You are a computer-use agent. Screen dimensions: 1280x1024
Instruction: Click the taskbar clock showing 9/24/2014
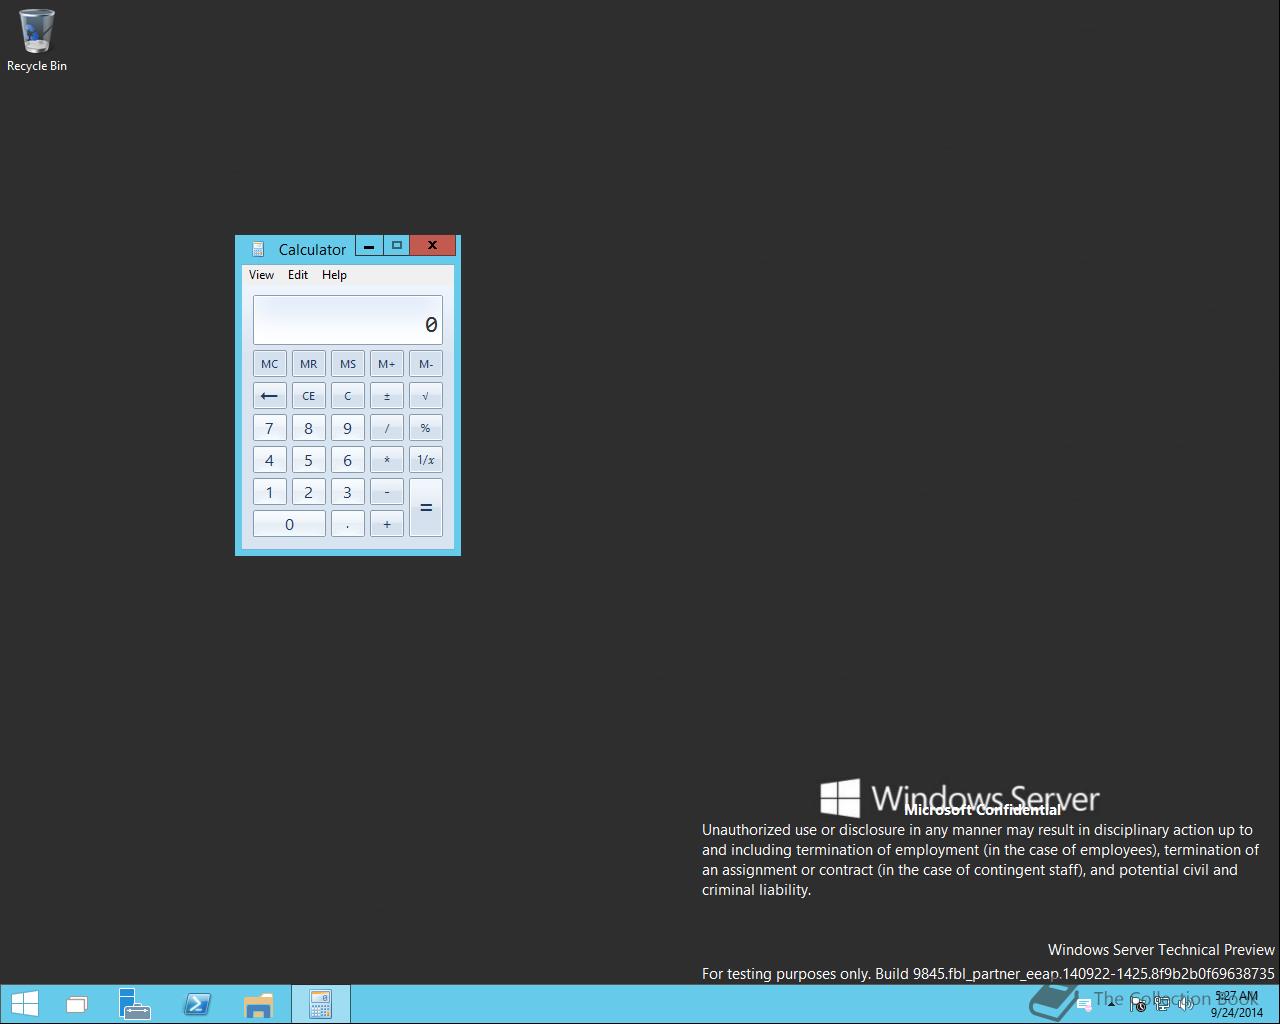[1237, 1004]
